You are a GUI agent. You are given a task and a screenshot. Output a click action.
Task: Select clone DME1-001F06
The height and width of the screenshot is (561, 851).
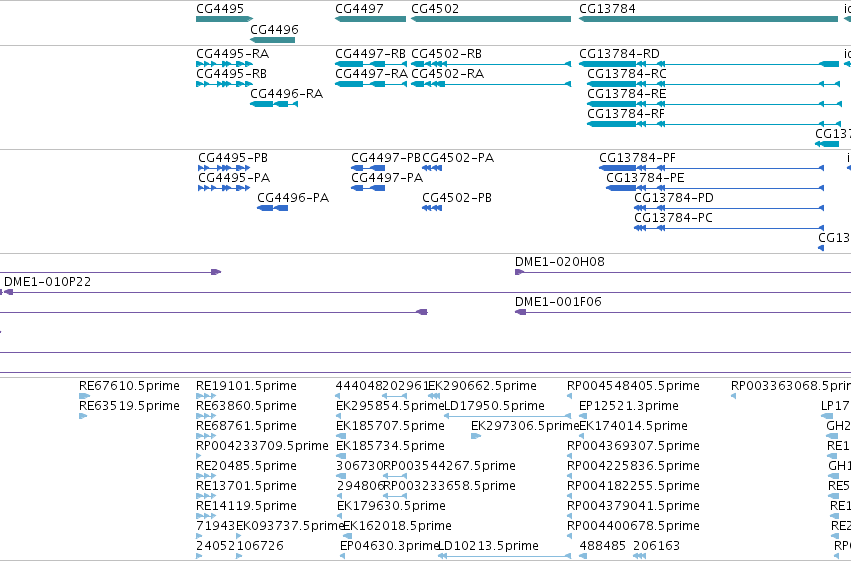683,312
